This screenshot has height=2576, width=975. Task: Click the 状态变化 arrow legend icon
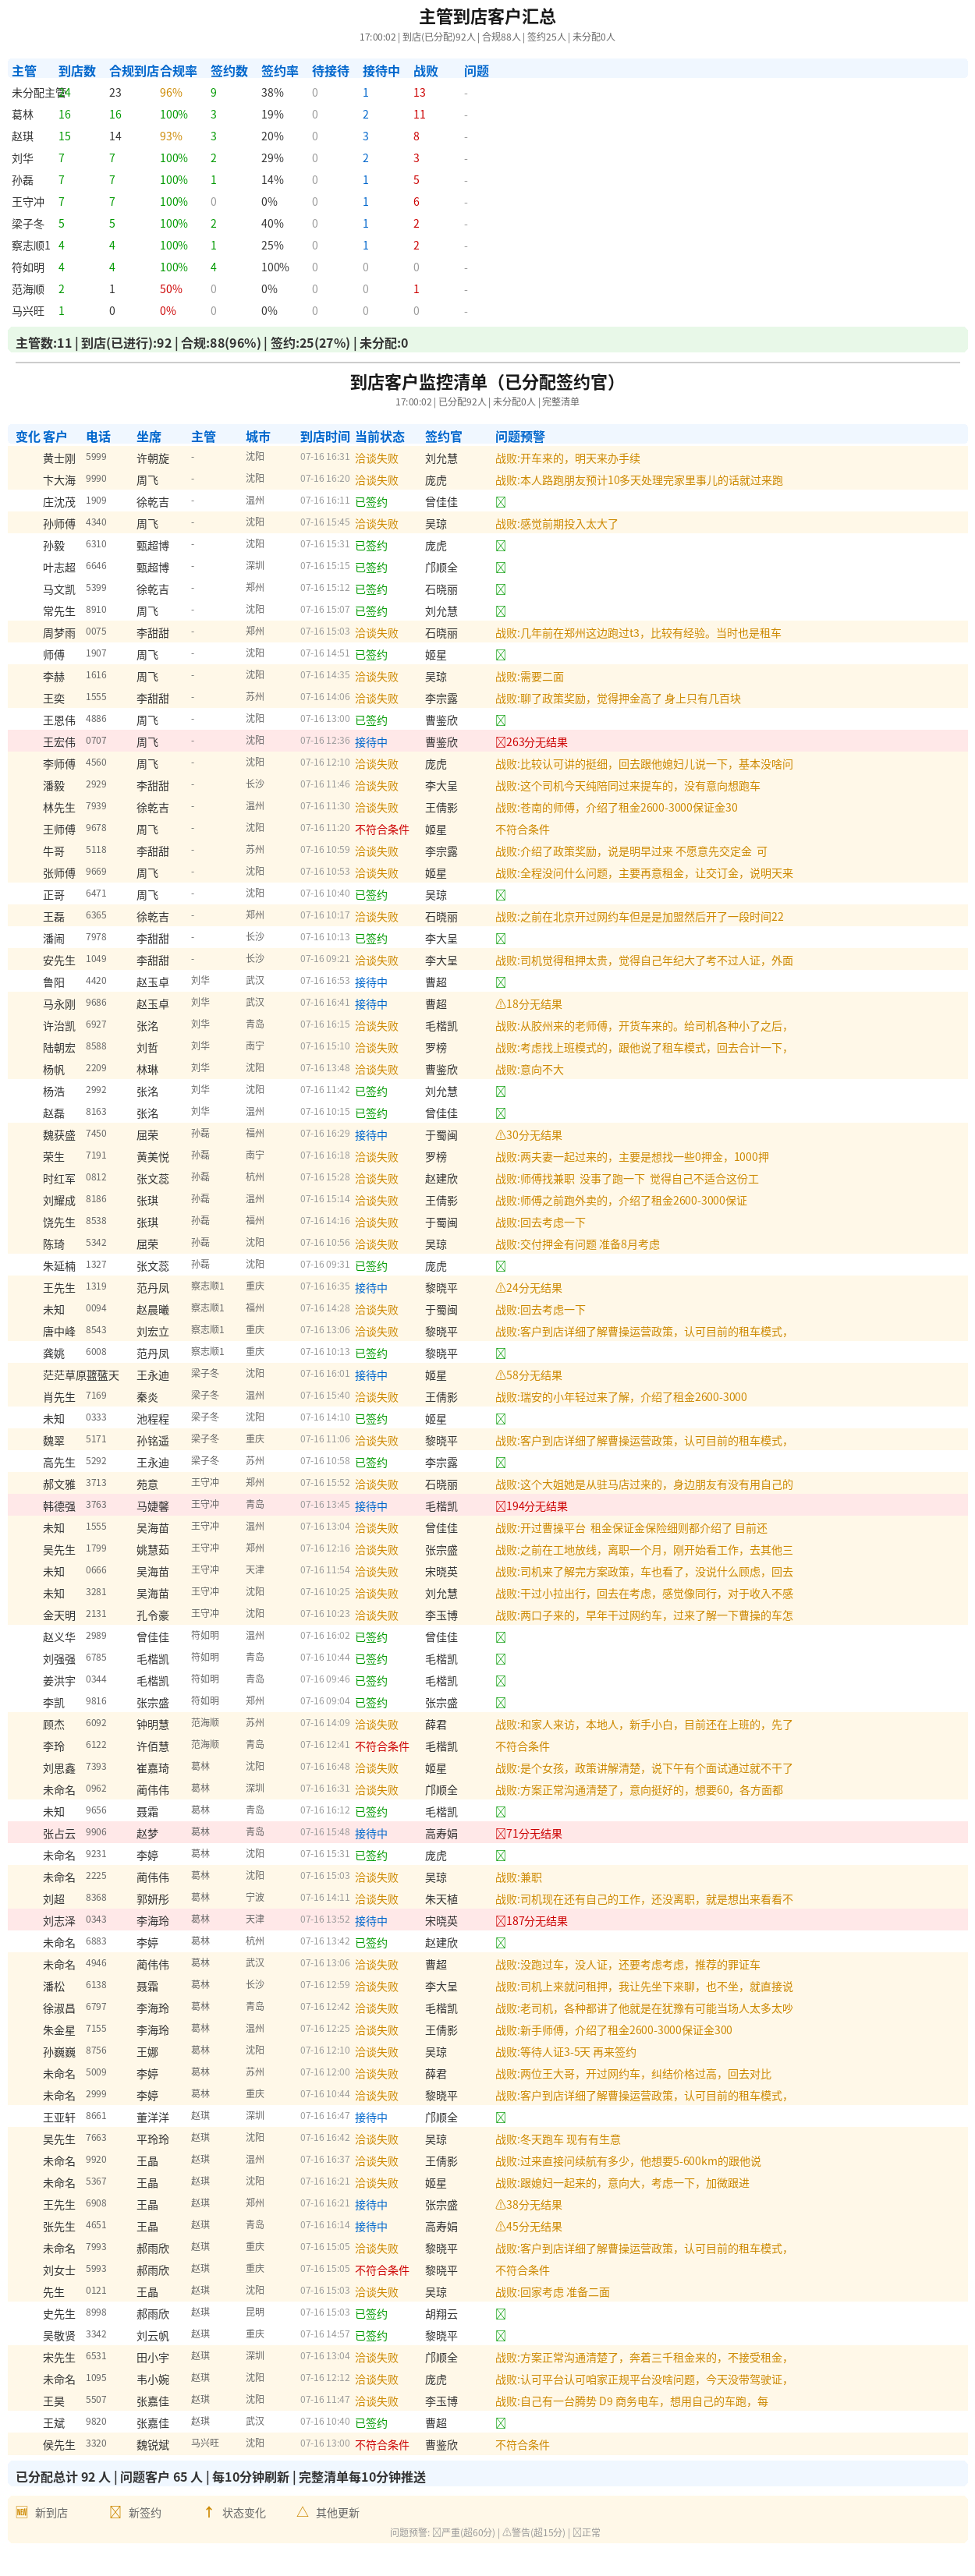pyautogui.click(x=209, y=2511)
